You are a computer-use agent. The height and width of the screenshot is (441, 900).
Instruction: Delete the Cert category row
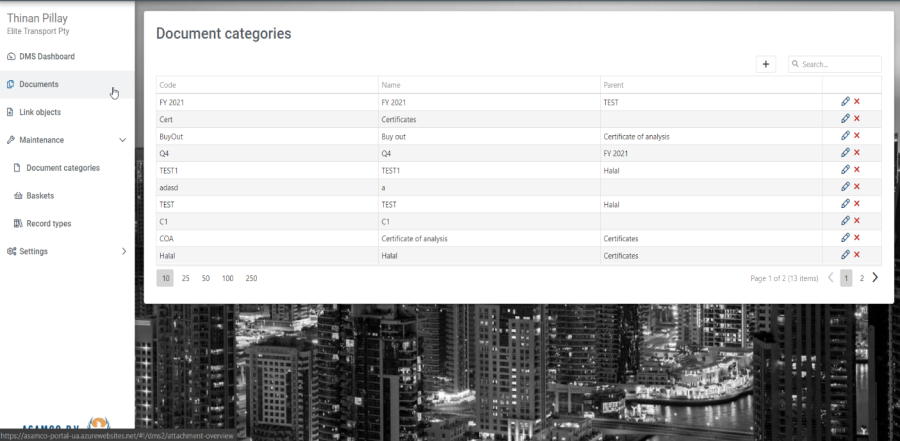coord(857,119)
